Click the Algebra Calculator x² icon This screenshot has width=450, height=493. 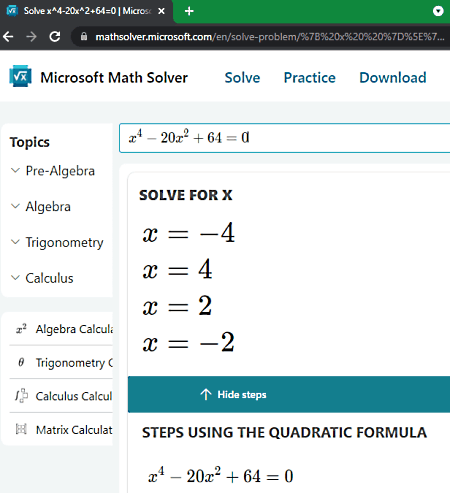(21, 329)
